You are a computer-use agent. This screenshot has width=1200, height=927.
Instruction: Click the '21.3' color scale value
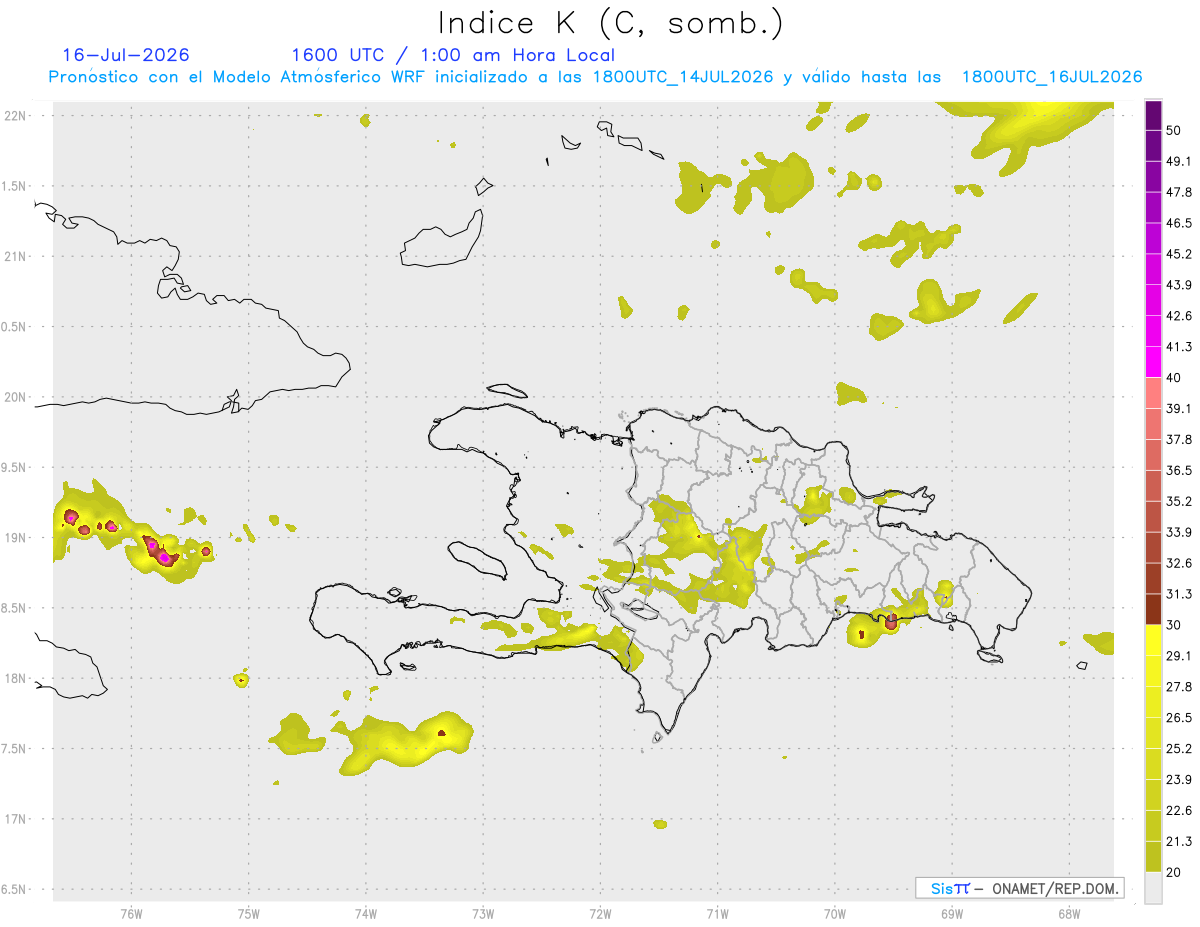click(1179, 842)
